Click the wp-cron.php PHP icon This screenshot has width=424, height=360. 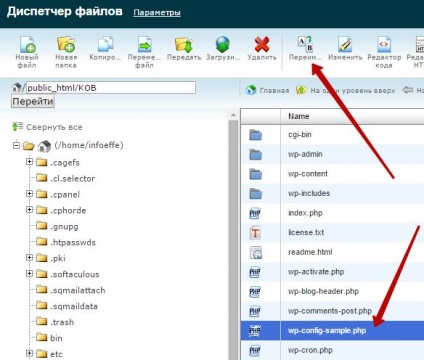[x=255, y=350]
